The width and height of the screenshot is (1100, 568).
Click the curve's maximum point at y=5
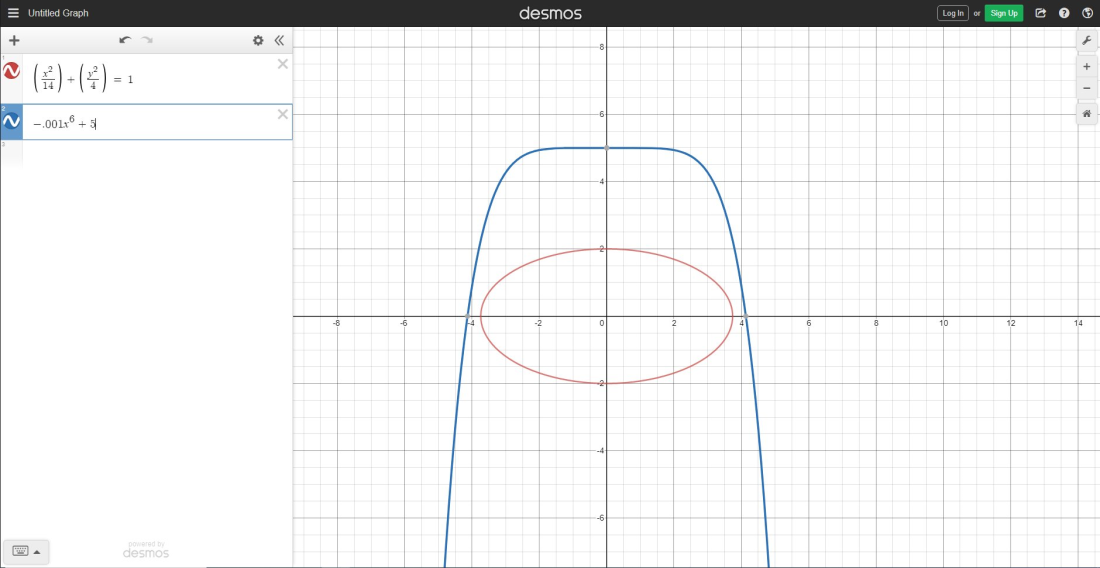tap(607, 148)
